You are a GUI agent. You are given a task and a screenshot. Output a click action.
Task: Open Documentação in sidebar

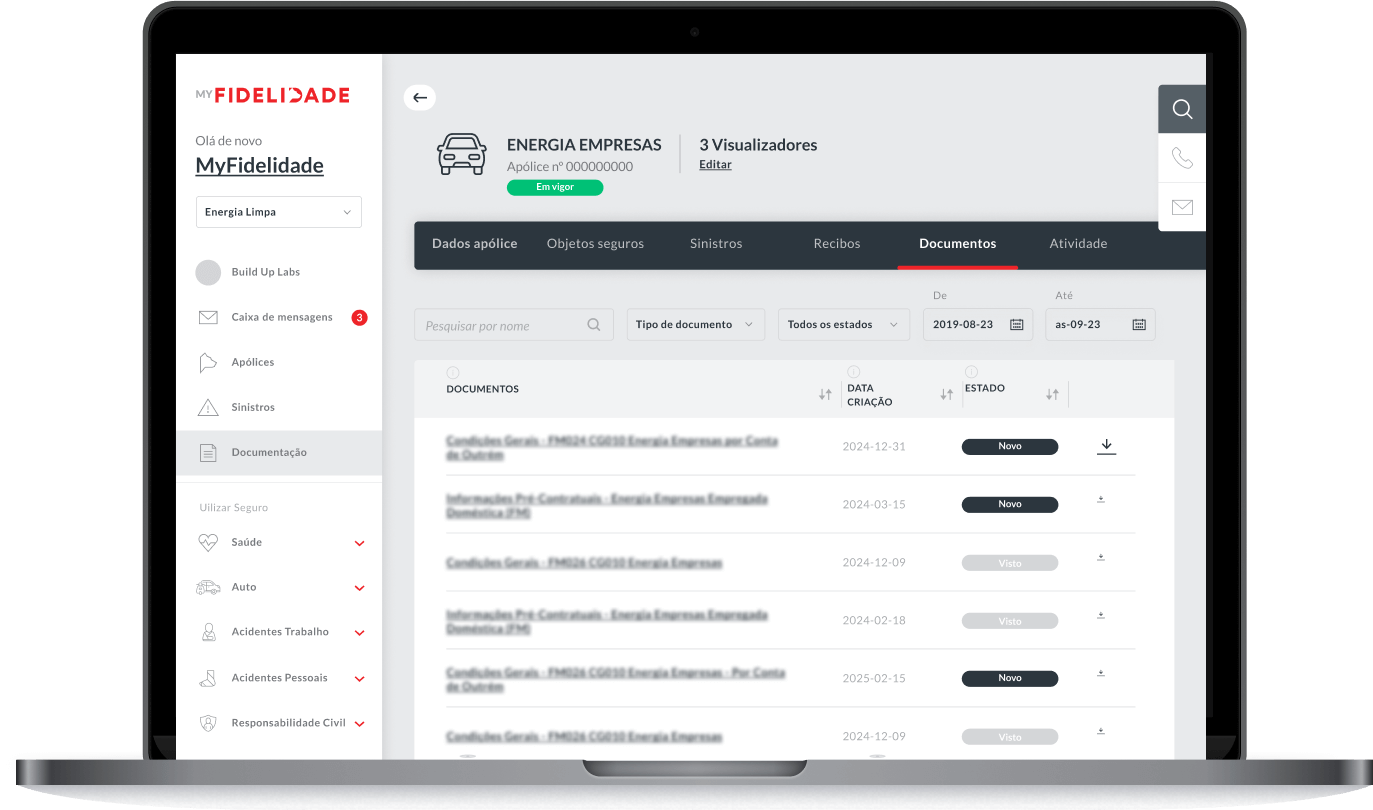279,452
